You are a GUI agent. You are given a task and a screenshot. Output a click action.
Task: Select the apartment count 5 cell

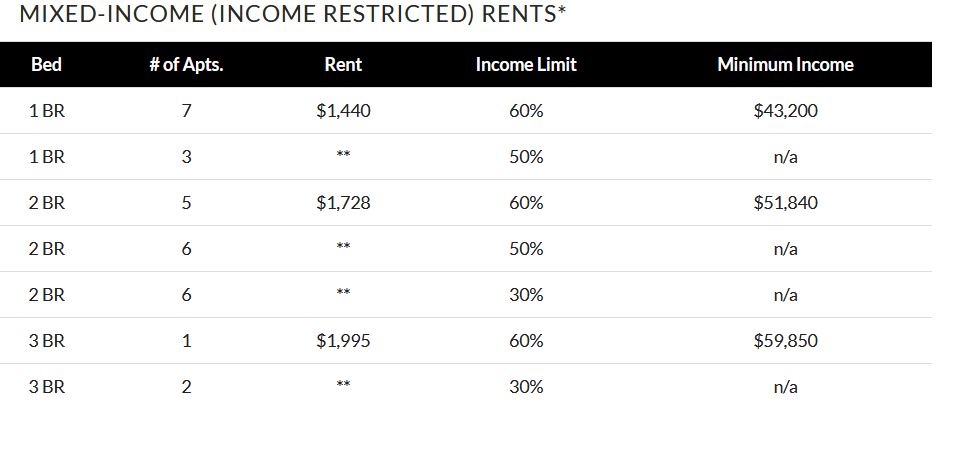tap(186, 203)
